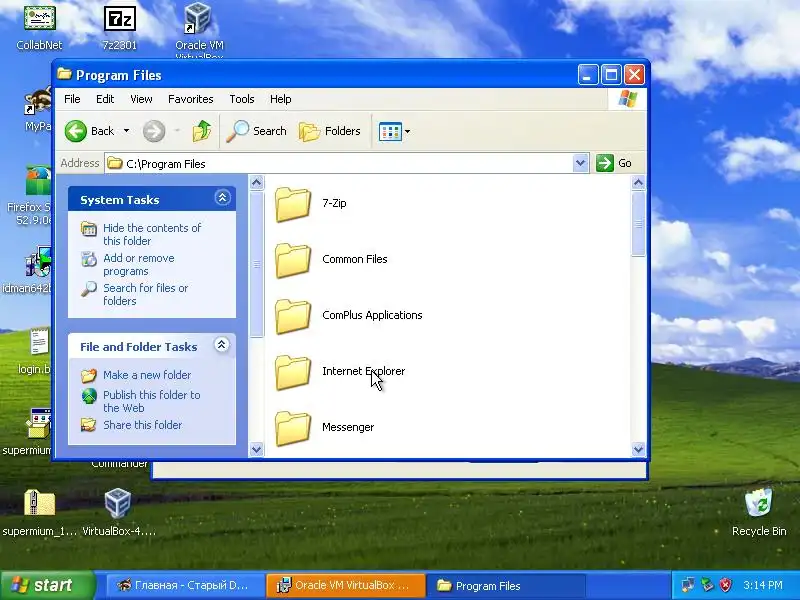Open the Help menu
The image size is (800, 600).
(281, 99)
